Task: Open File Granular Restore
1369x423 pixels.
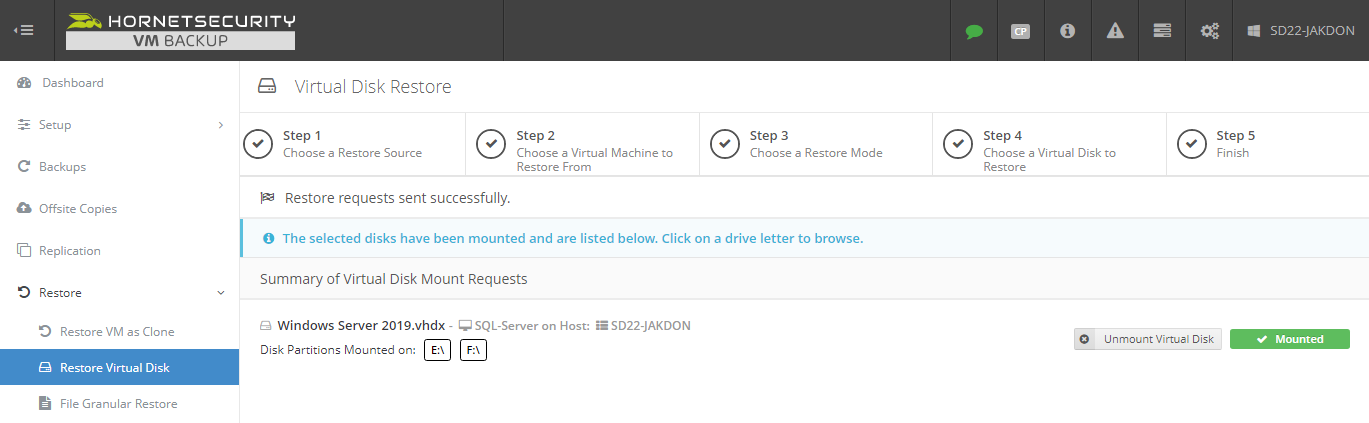Action: tap(119, 404)
